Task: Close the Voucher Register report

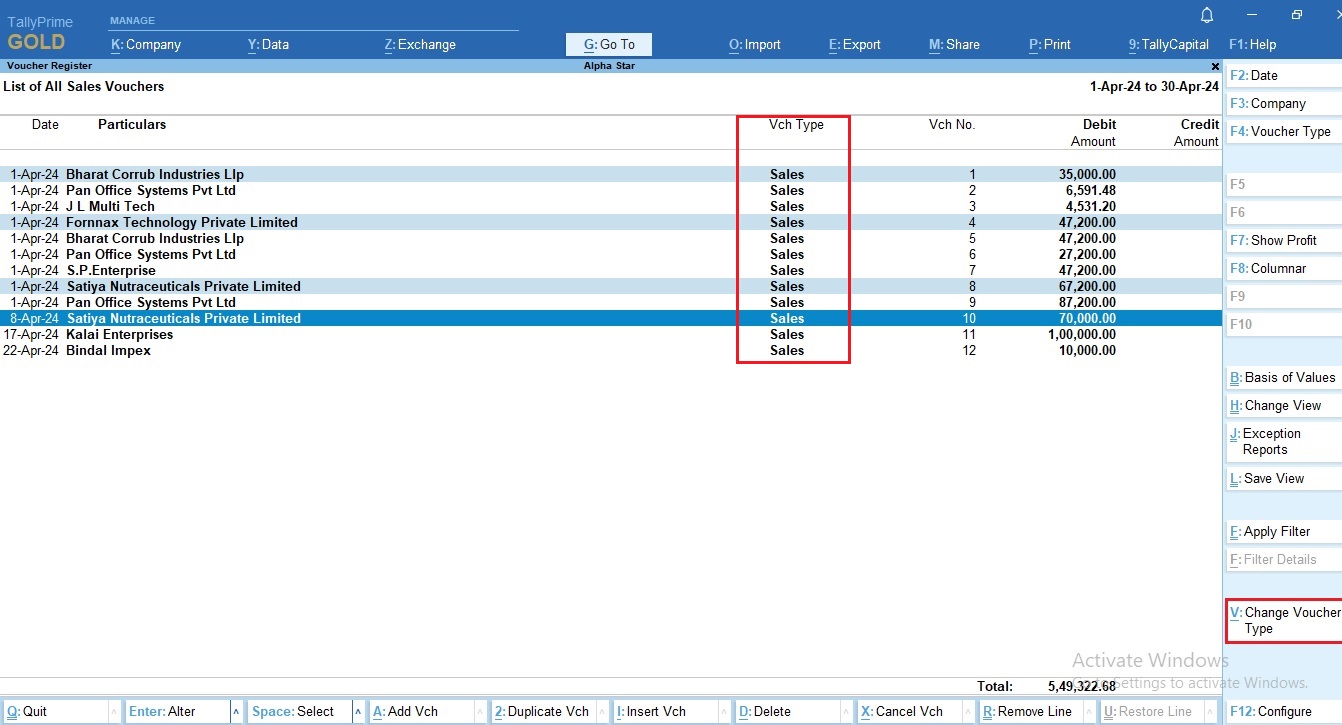Action: coord(1214,66)
